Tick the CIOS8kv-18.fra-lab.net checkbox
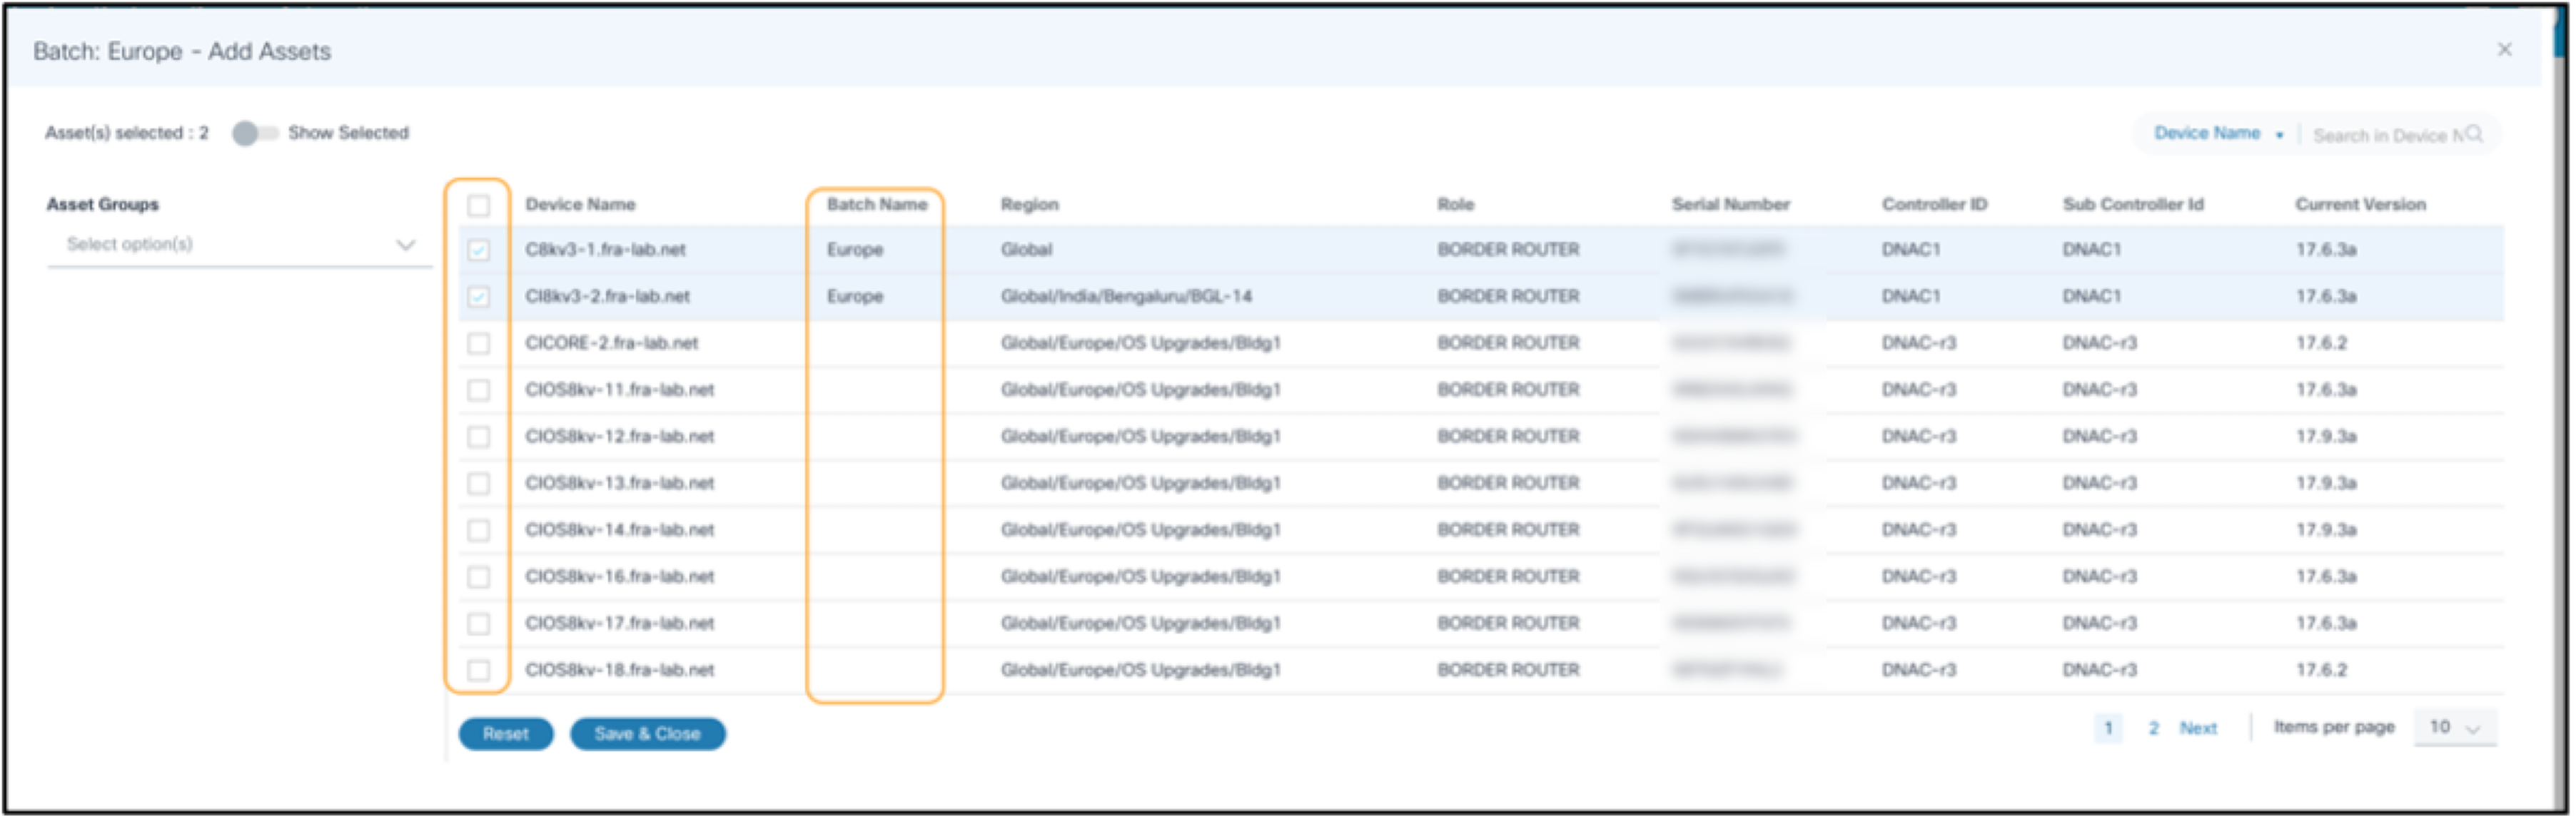The image size is (2576, 824). (478, 670)
